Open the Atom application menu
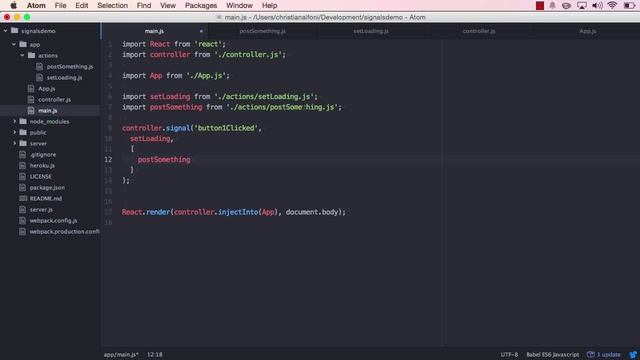Viewport: 640px width, 360px height. point(36,5)
